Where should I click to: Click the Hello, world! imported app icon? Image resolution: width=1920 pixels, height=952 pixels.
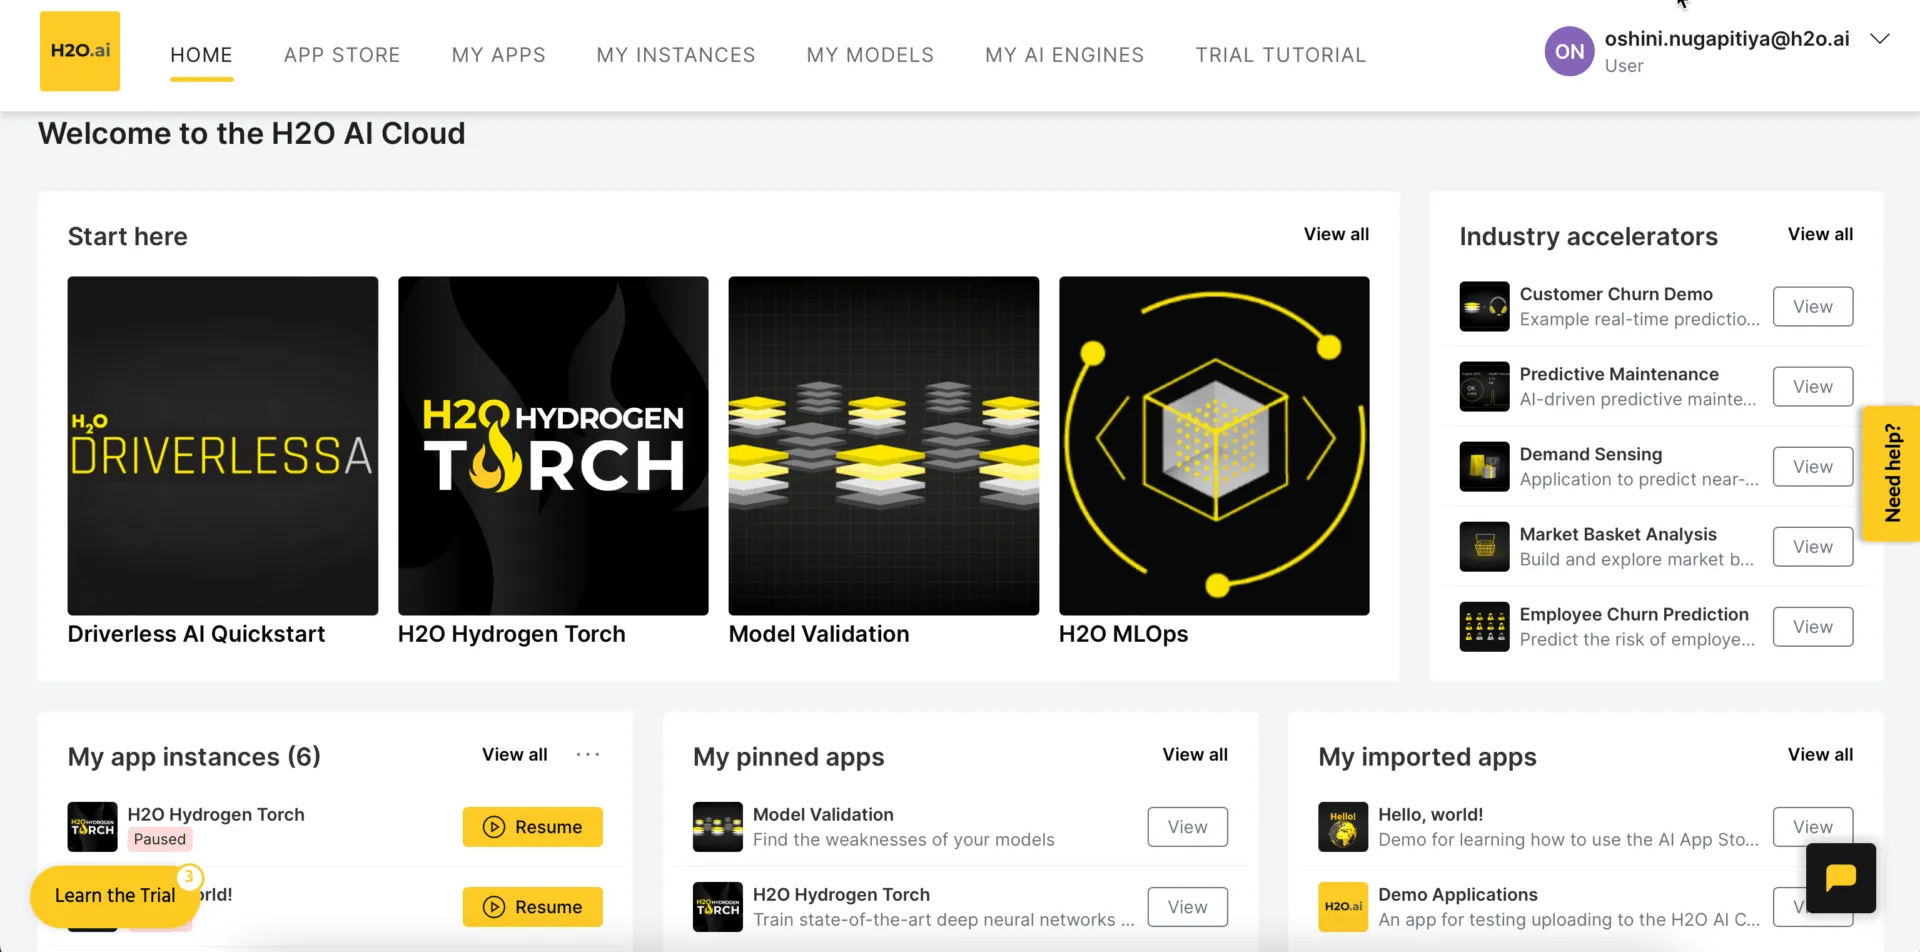pos(1343,826)
